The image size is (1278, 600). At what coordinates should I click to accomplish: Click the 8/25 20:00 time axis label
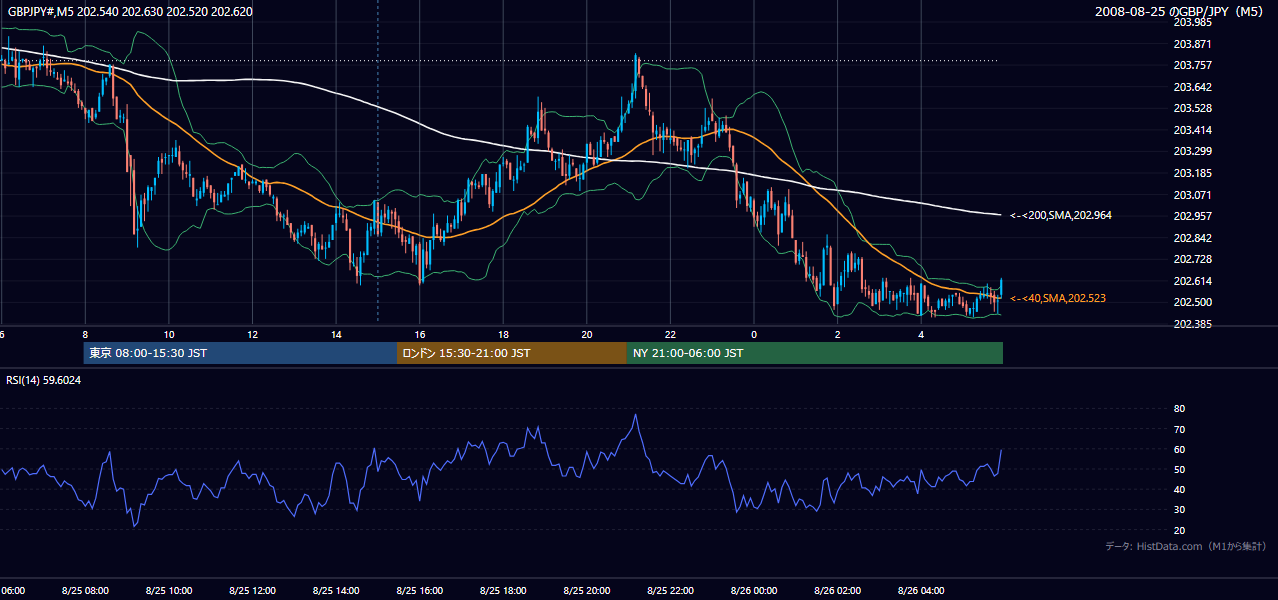(x=586, y=591)
